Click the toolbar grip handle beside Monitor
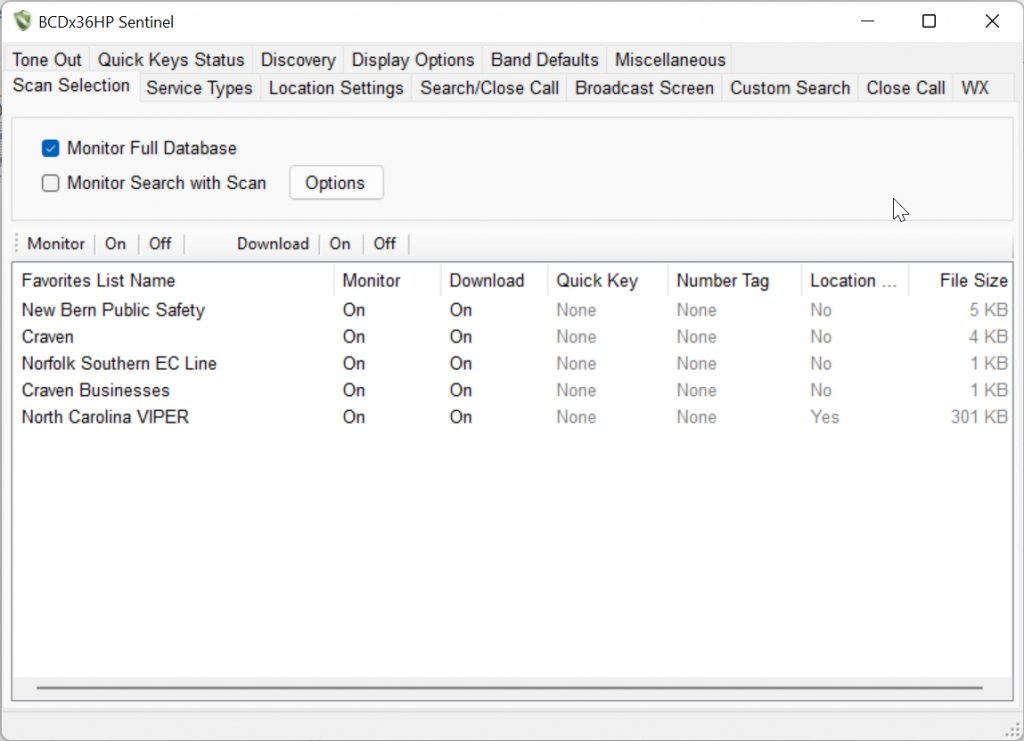 pyautogui.click(x=16, y=244)
